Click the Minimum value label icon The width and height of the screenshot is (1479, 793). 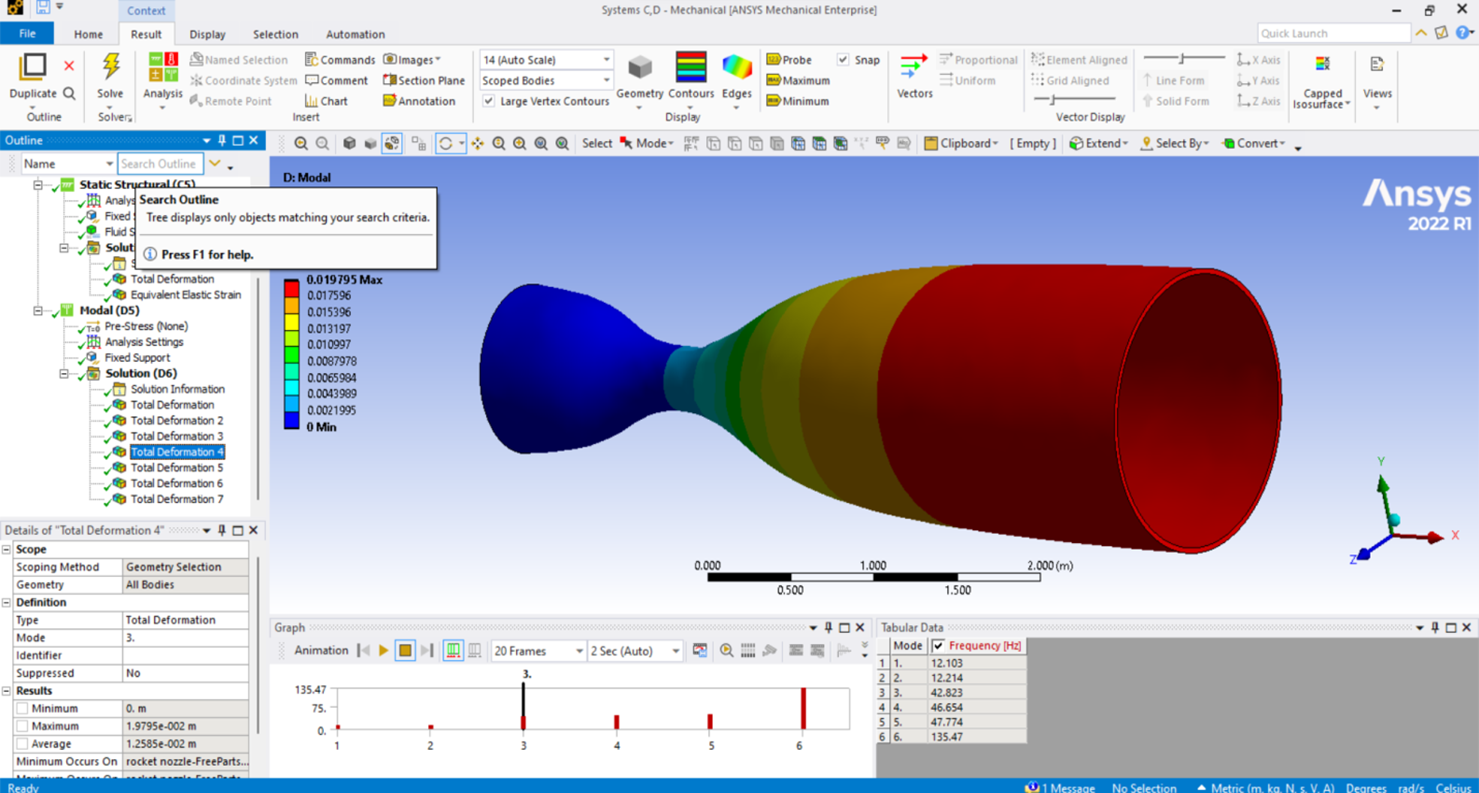(773, 101)
